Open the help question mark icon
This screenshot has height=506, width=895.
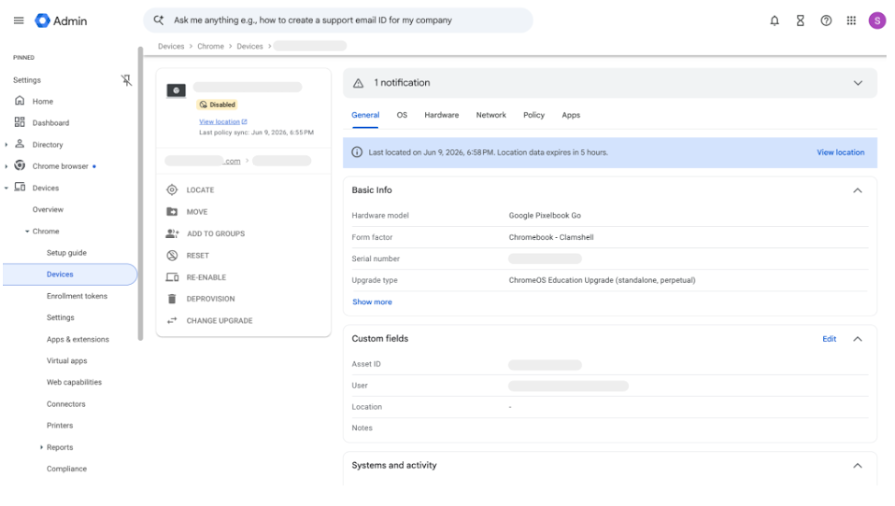pyautogui.click(x=826, y=21)
